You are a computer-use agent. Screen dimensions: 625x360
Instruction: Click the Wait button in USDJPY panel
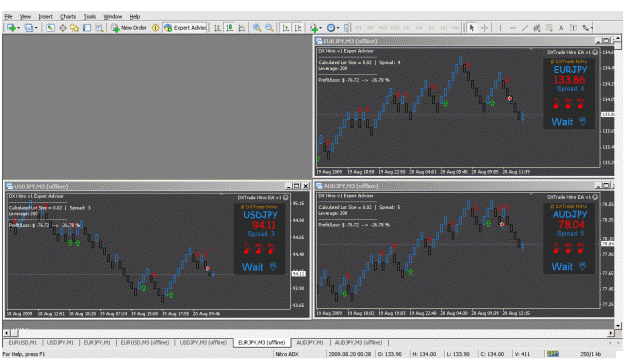[x=259, y=267]
